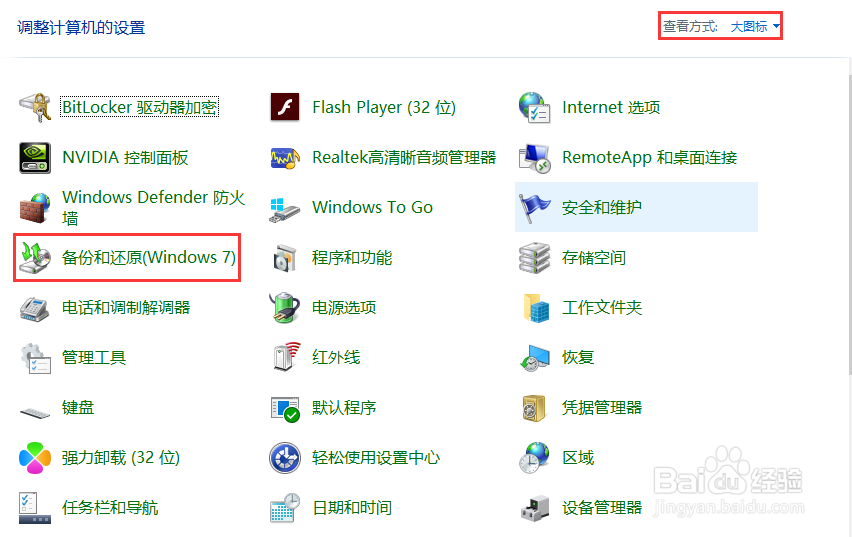This screenshot has height=537, width=852.
Task: Open the Realtek audio manager icon
Action: click(x=285, y=158)
